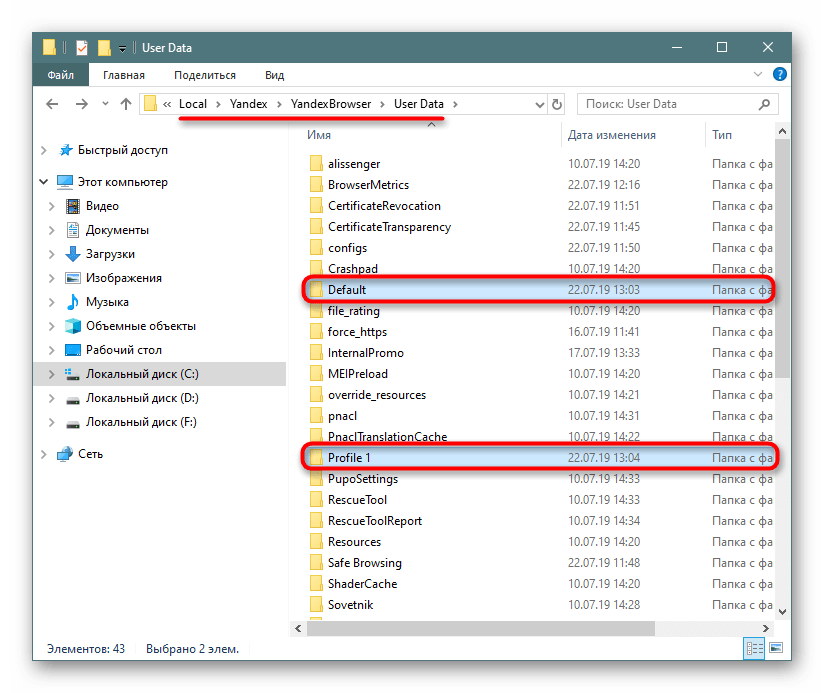824x693 pixels.
Task: Refresh the User Data folder view
Action: 558,103
